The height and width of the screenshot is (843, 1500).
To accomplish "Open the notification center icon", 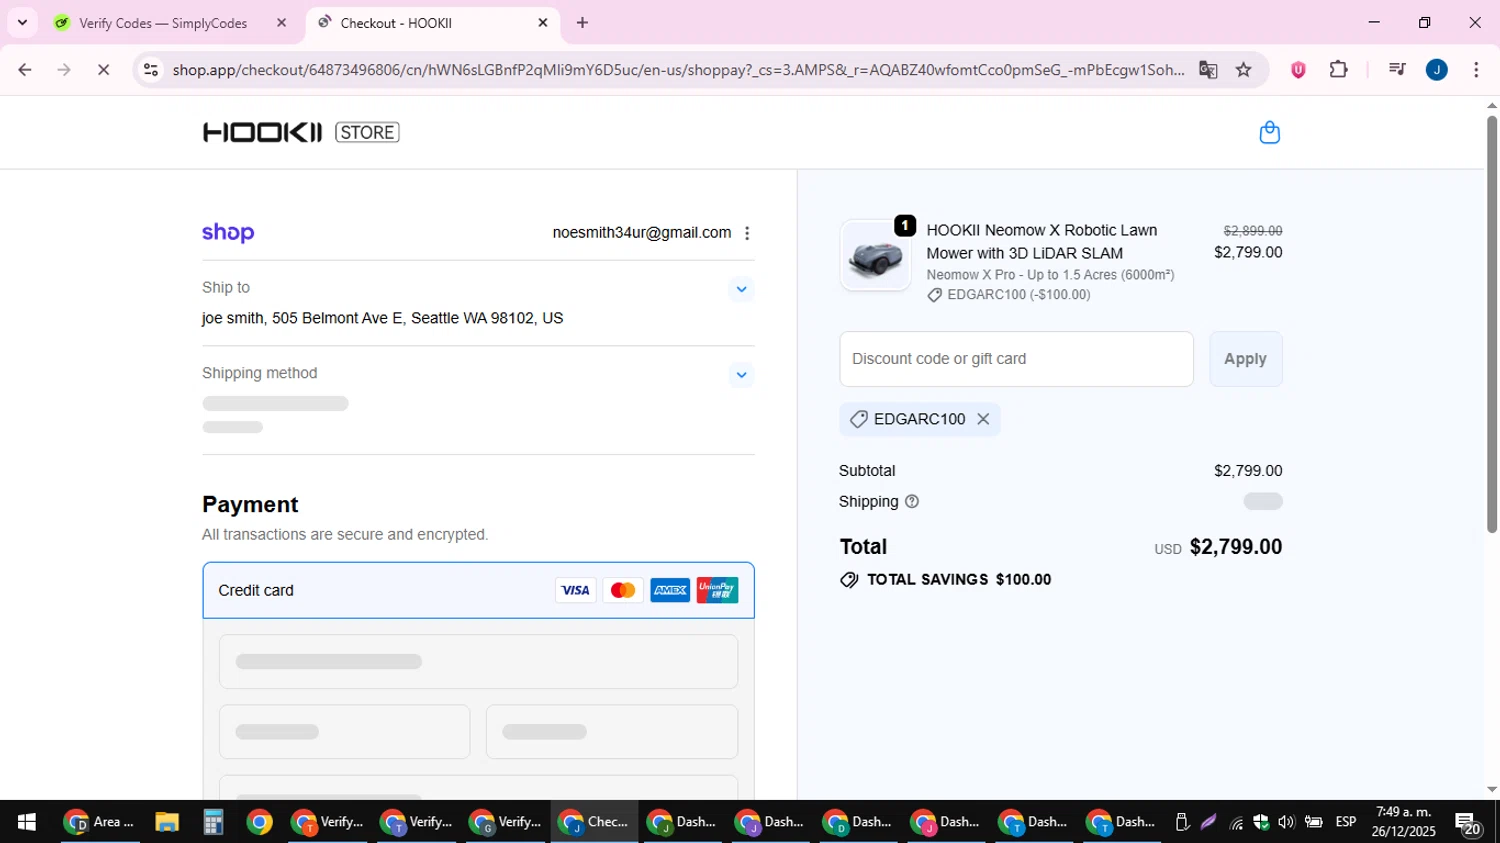I will (1468, 823).
